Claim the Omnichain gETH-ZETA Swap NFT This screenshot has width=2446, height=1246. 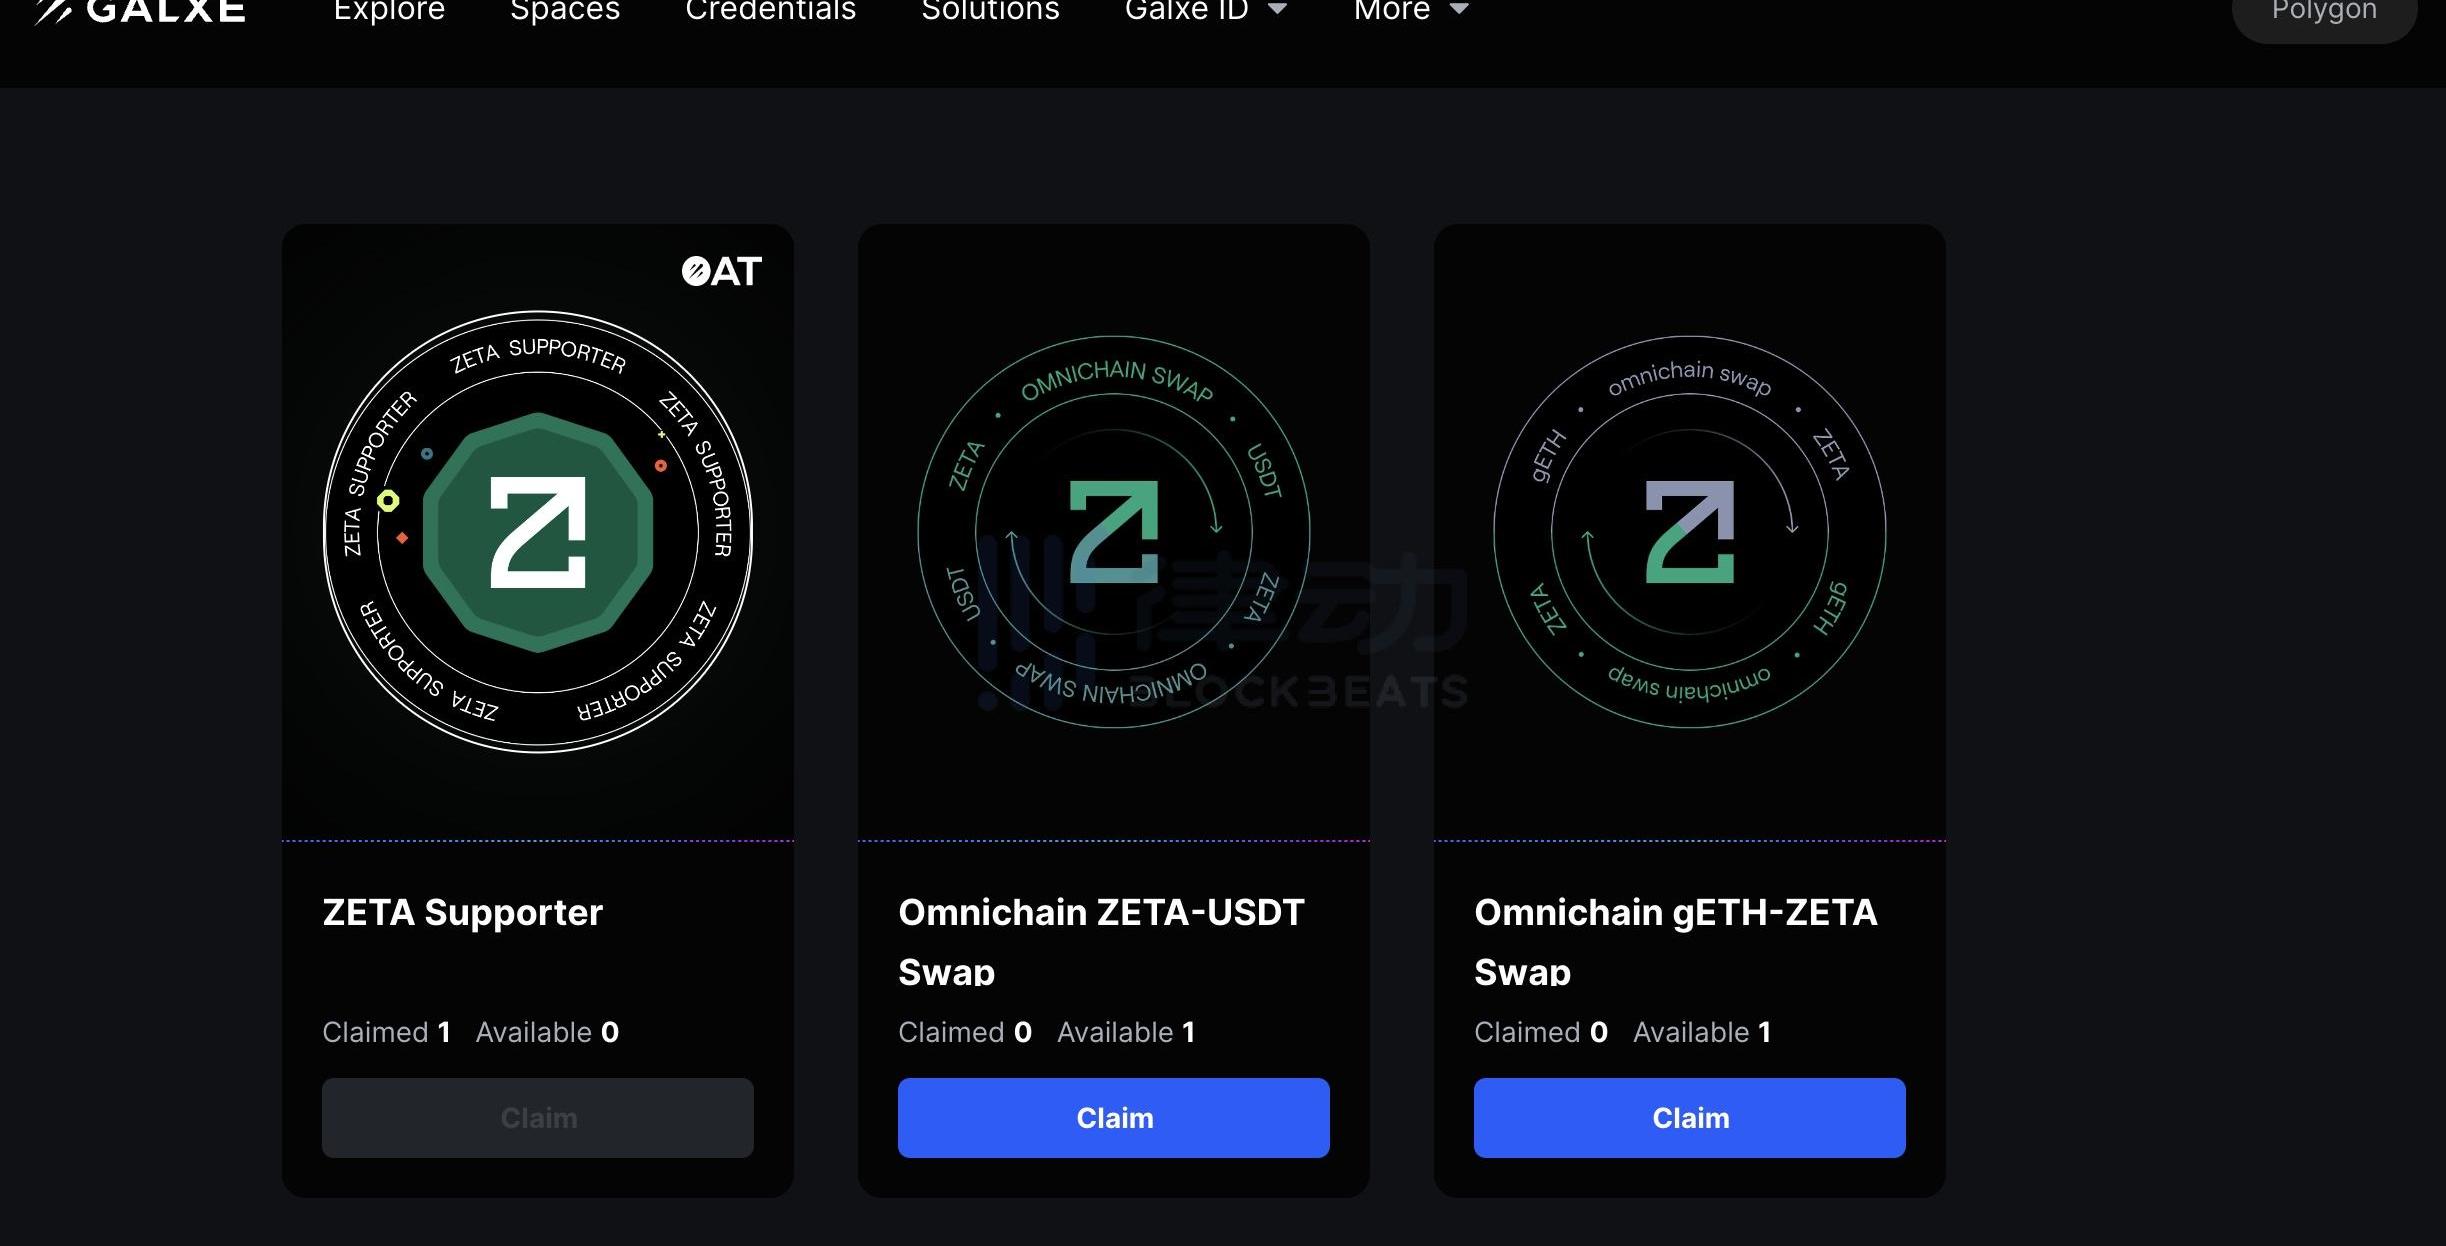pyautogui.click(x=1690, y=1118)
